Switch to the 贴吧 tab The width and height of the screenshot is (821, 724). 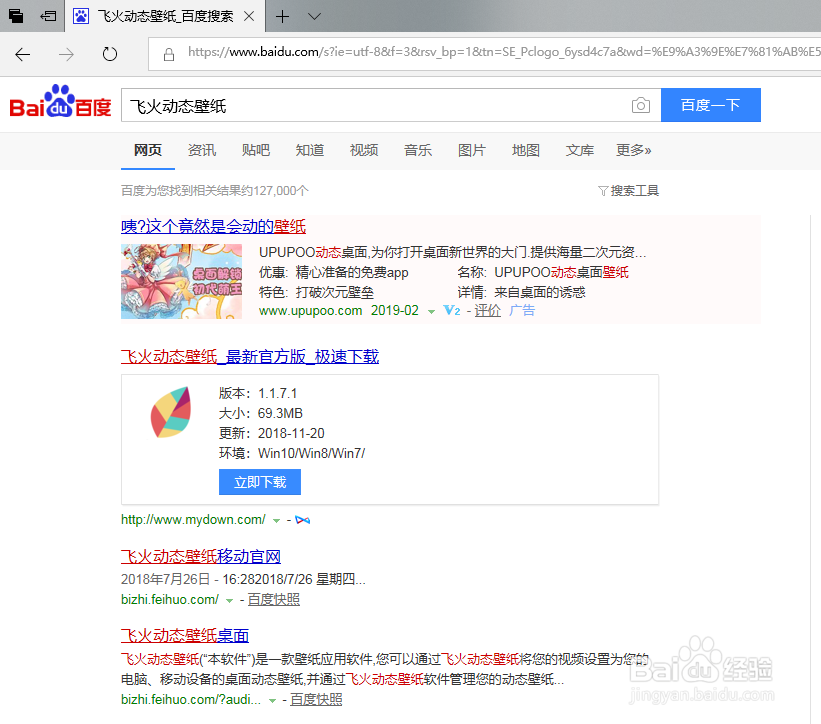click(256, 150)
